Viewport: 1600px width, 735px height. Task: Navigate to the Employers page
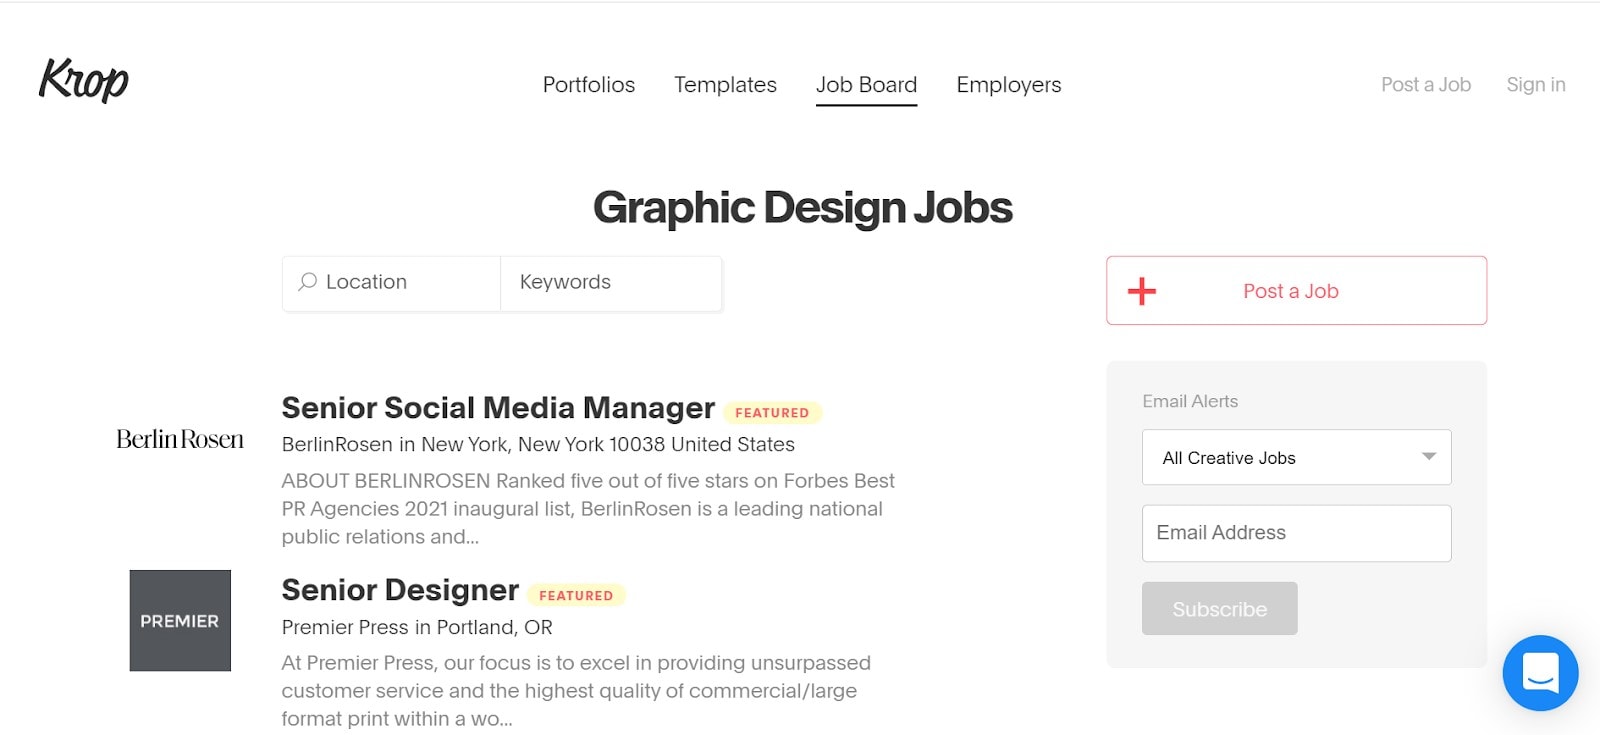[x=1008, y=85]
